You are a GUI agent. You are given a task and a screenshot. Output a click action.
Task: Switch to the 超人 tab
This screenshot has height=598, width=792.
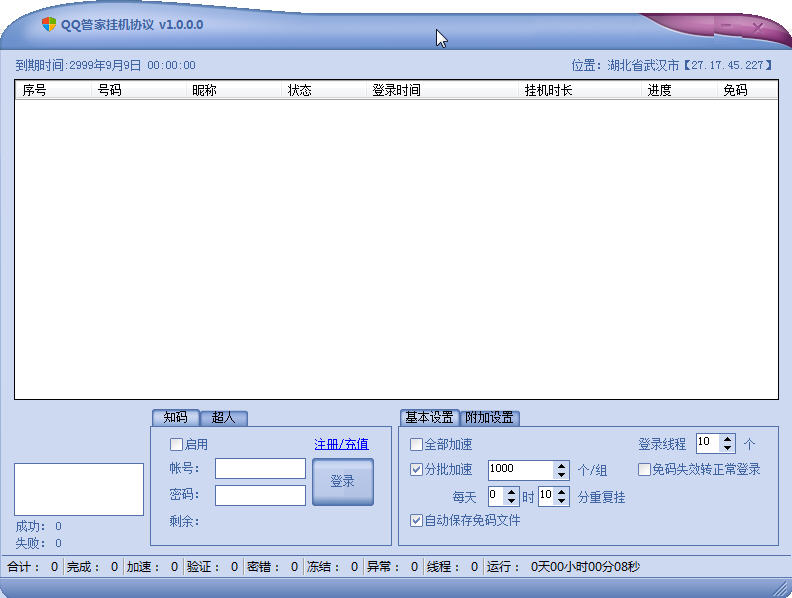coord(223,418)
